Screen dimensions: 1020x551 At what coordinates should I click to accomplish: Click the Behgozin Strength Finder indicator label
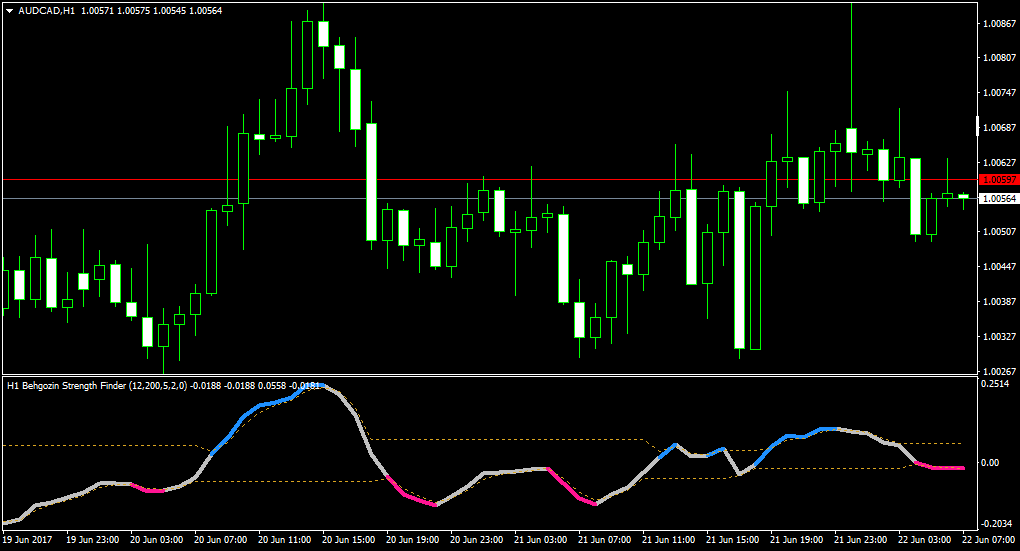[x=97, y=386]
